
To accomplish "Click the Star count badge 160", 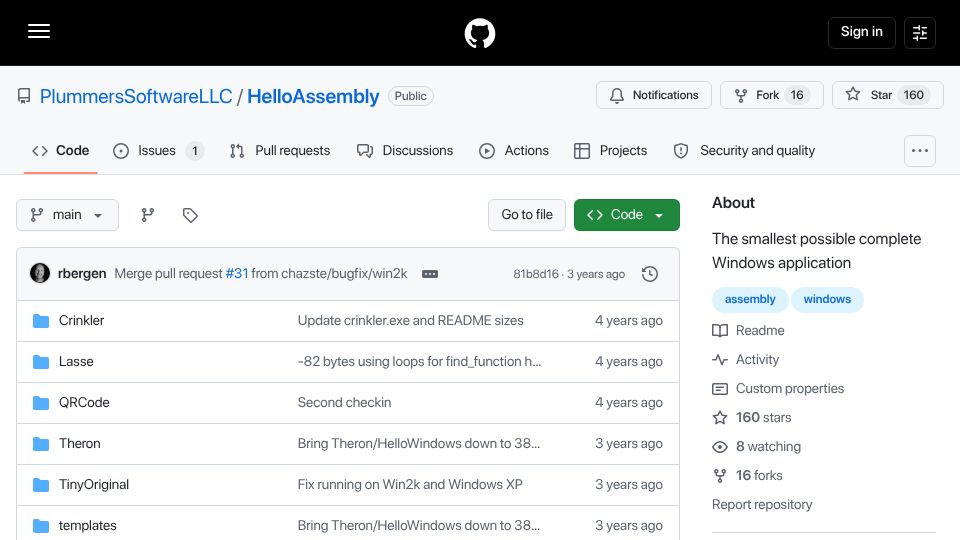I will [x=913, y=95].
